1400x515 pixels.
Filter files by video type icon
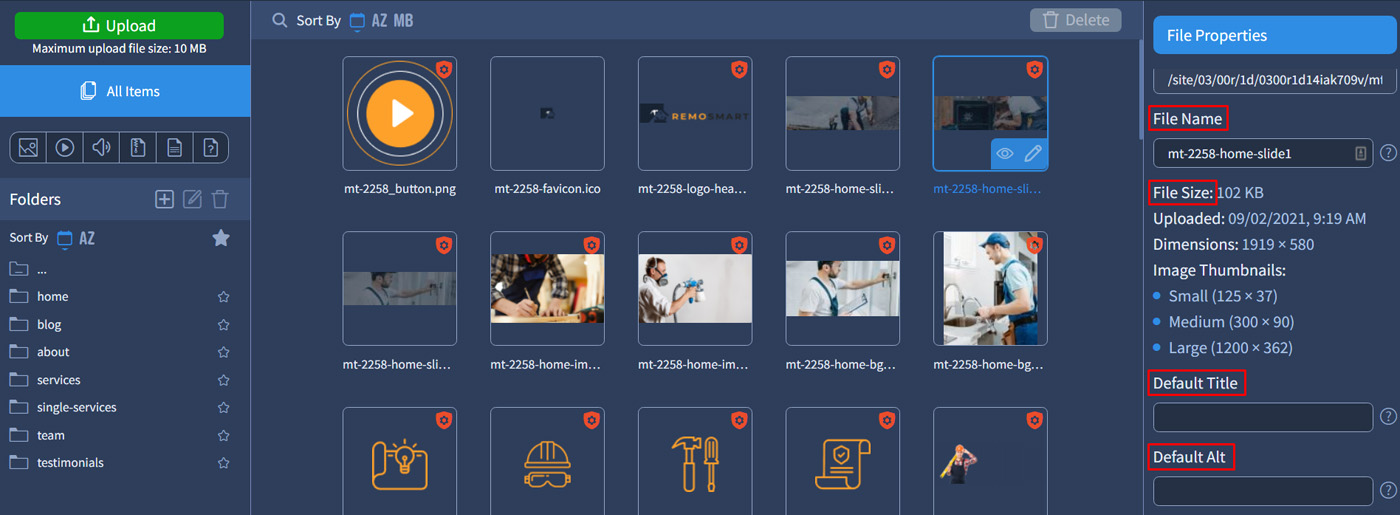point(65,148)
